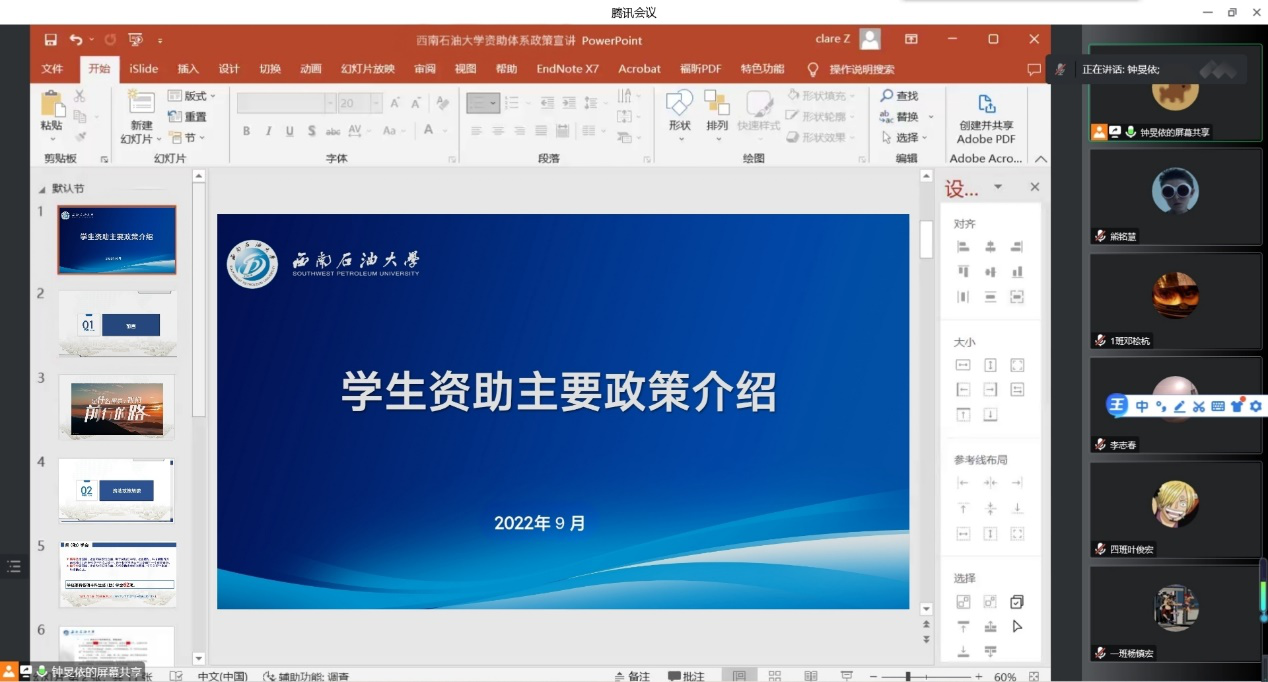Screen dimensions: 1268x682
Task: Open the Design (设计) tab
Action: pos(229,69)
